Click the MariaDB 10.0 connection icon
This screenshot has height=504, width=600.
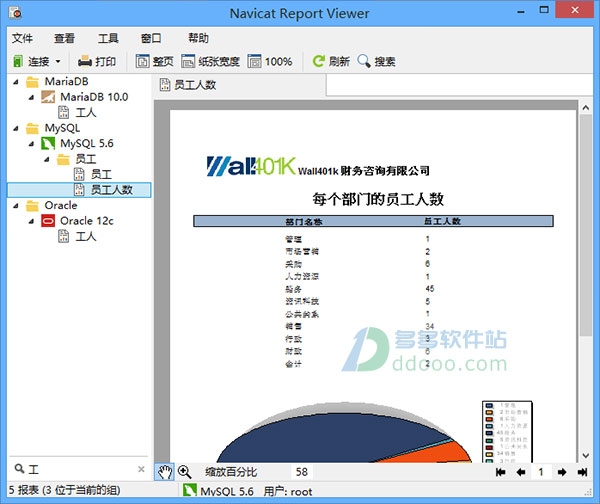coord(48,97)
